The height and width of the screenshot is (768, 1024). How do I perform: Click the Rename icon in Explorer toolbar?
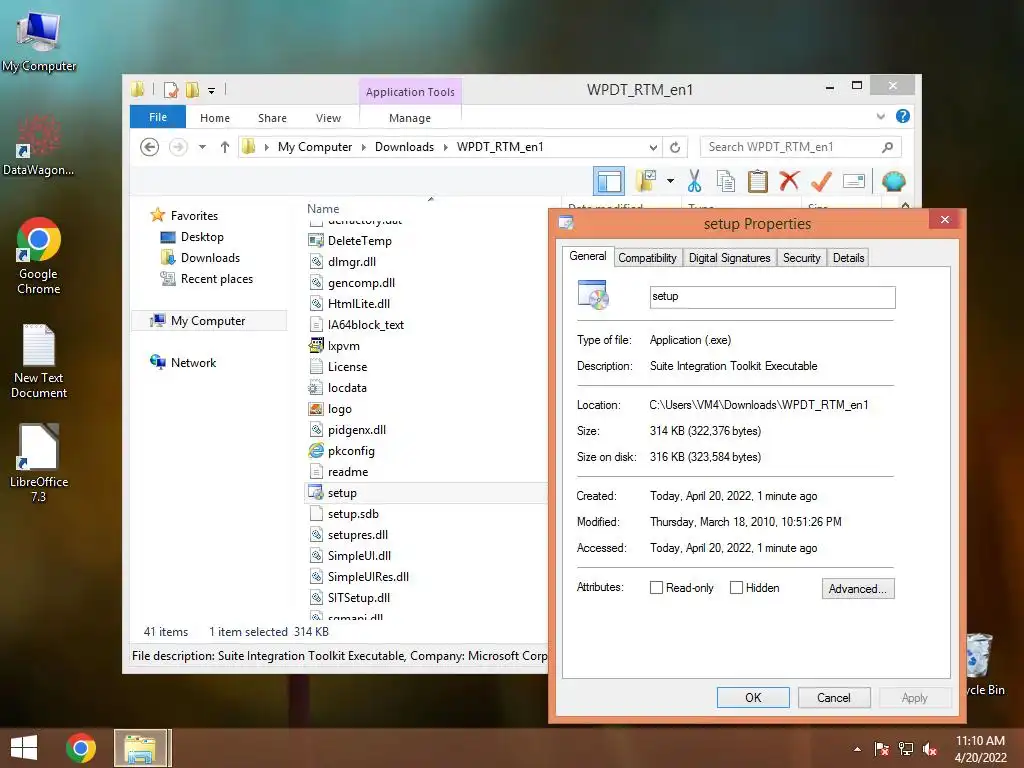click(x=854, y=181)
